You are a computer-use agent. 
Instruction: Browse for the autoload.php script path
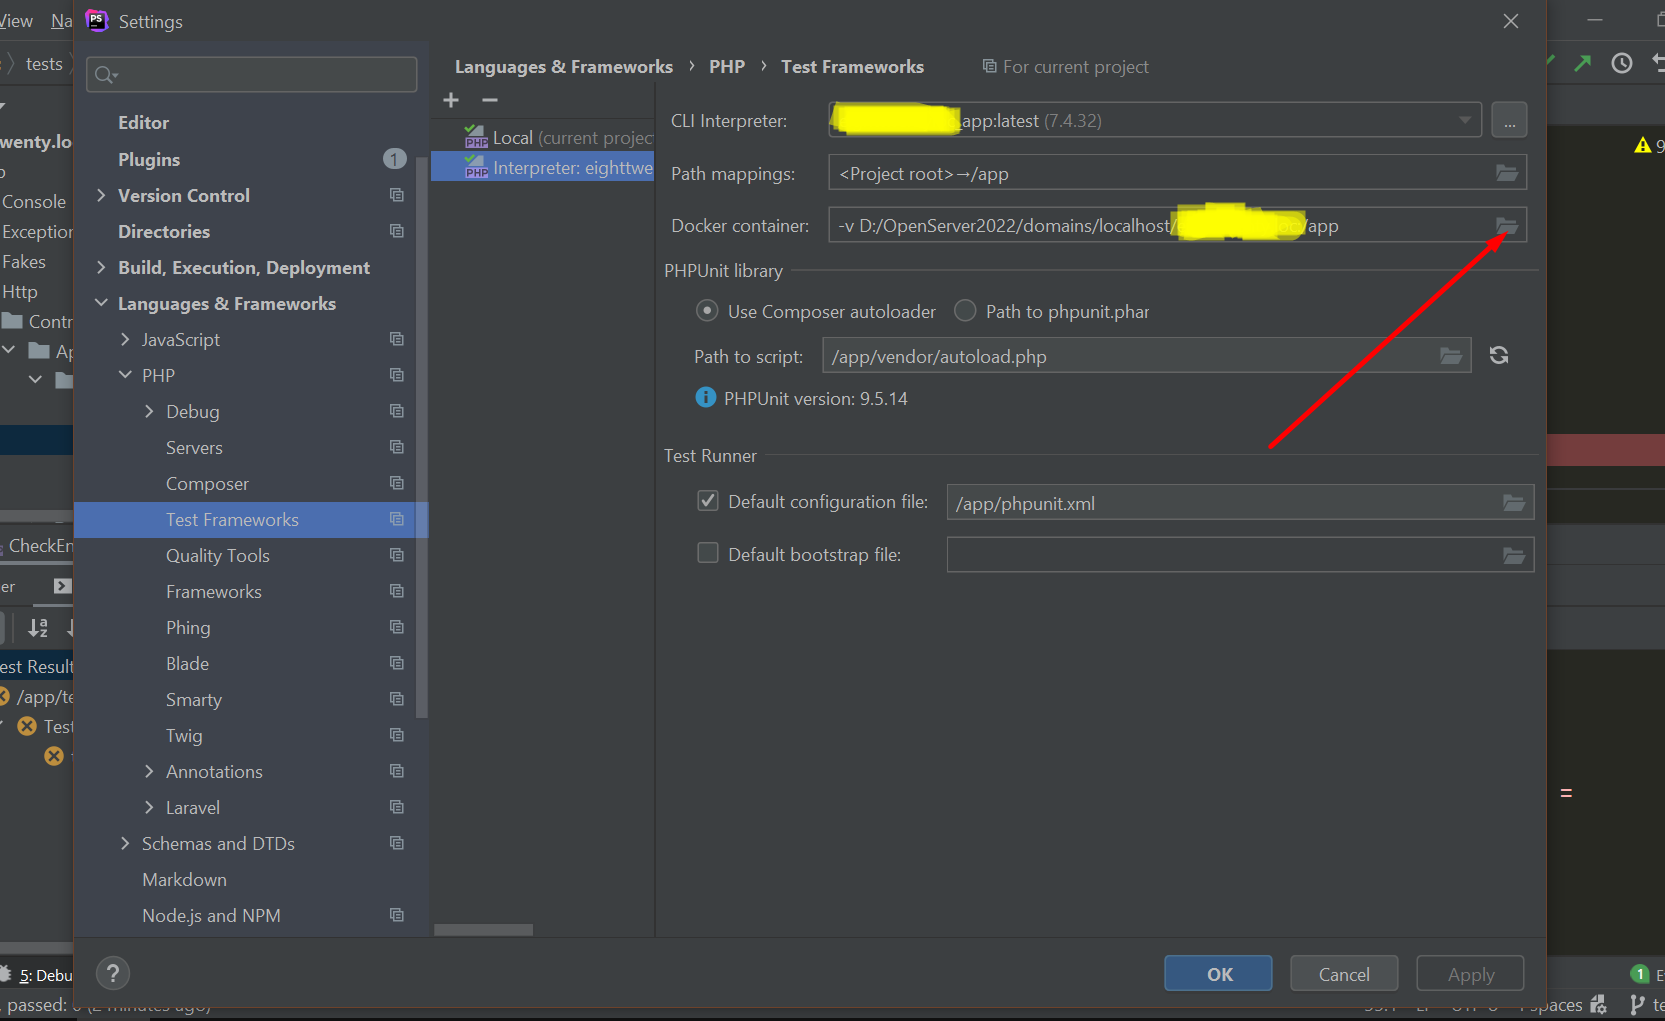click(1451, 356)
